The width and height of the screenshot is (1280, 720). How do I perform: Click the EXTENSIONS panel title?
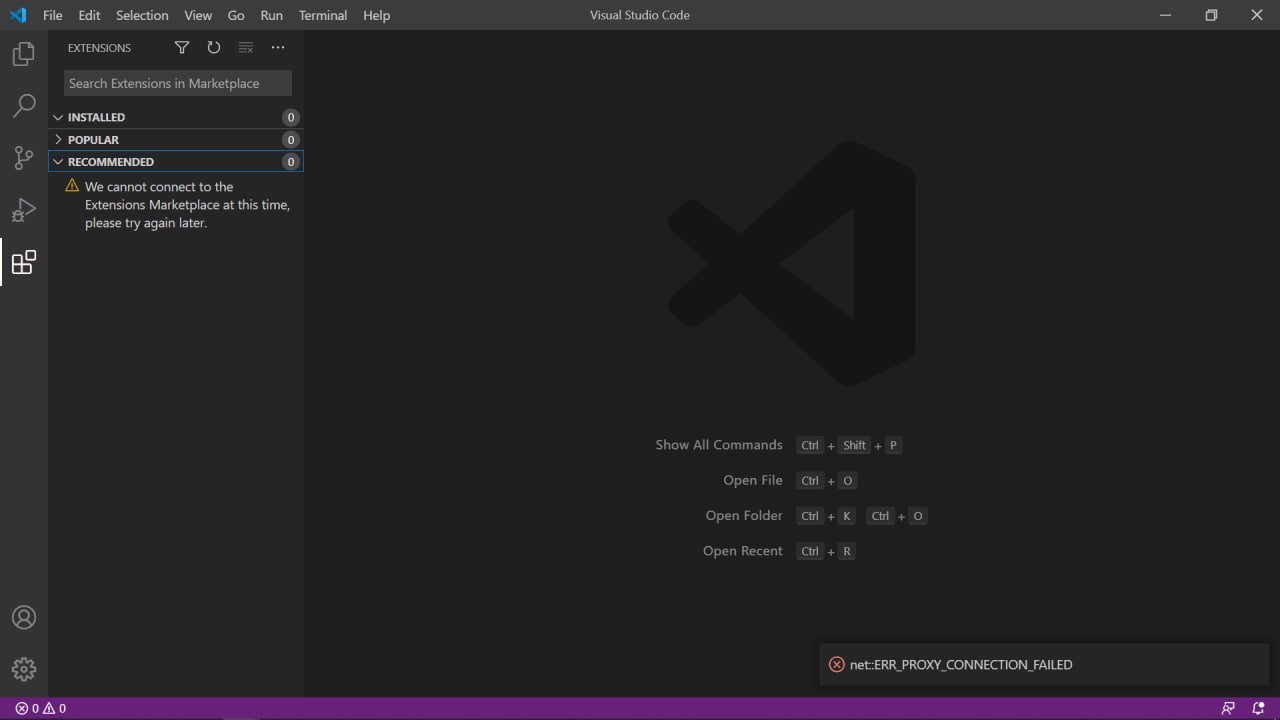coord(99,48)
